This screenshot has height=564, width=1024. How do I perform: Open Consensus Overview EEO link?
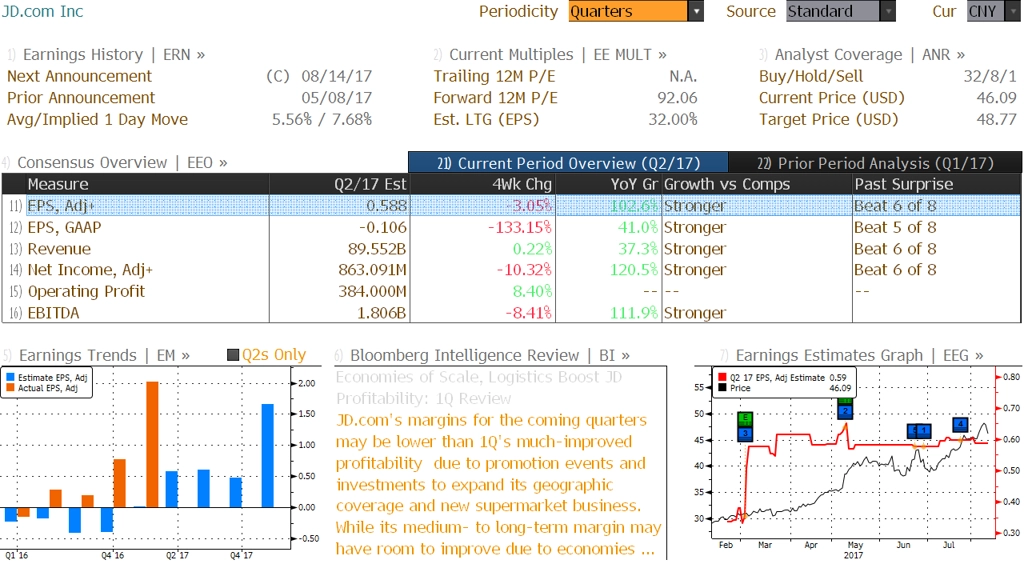click(122, 163)
